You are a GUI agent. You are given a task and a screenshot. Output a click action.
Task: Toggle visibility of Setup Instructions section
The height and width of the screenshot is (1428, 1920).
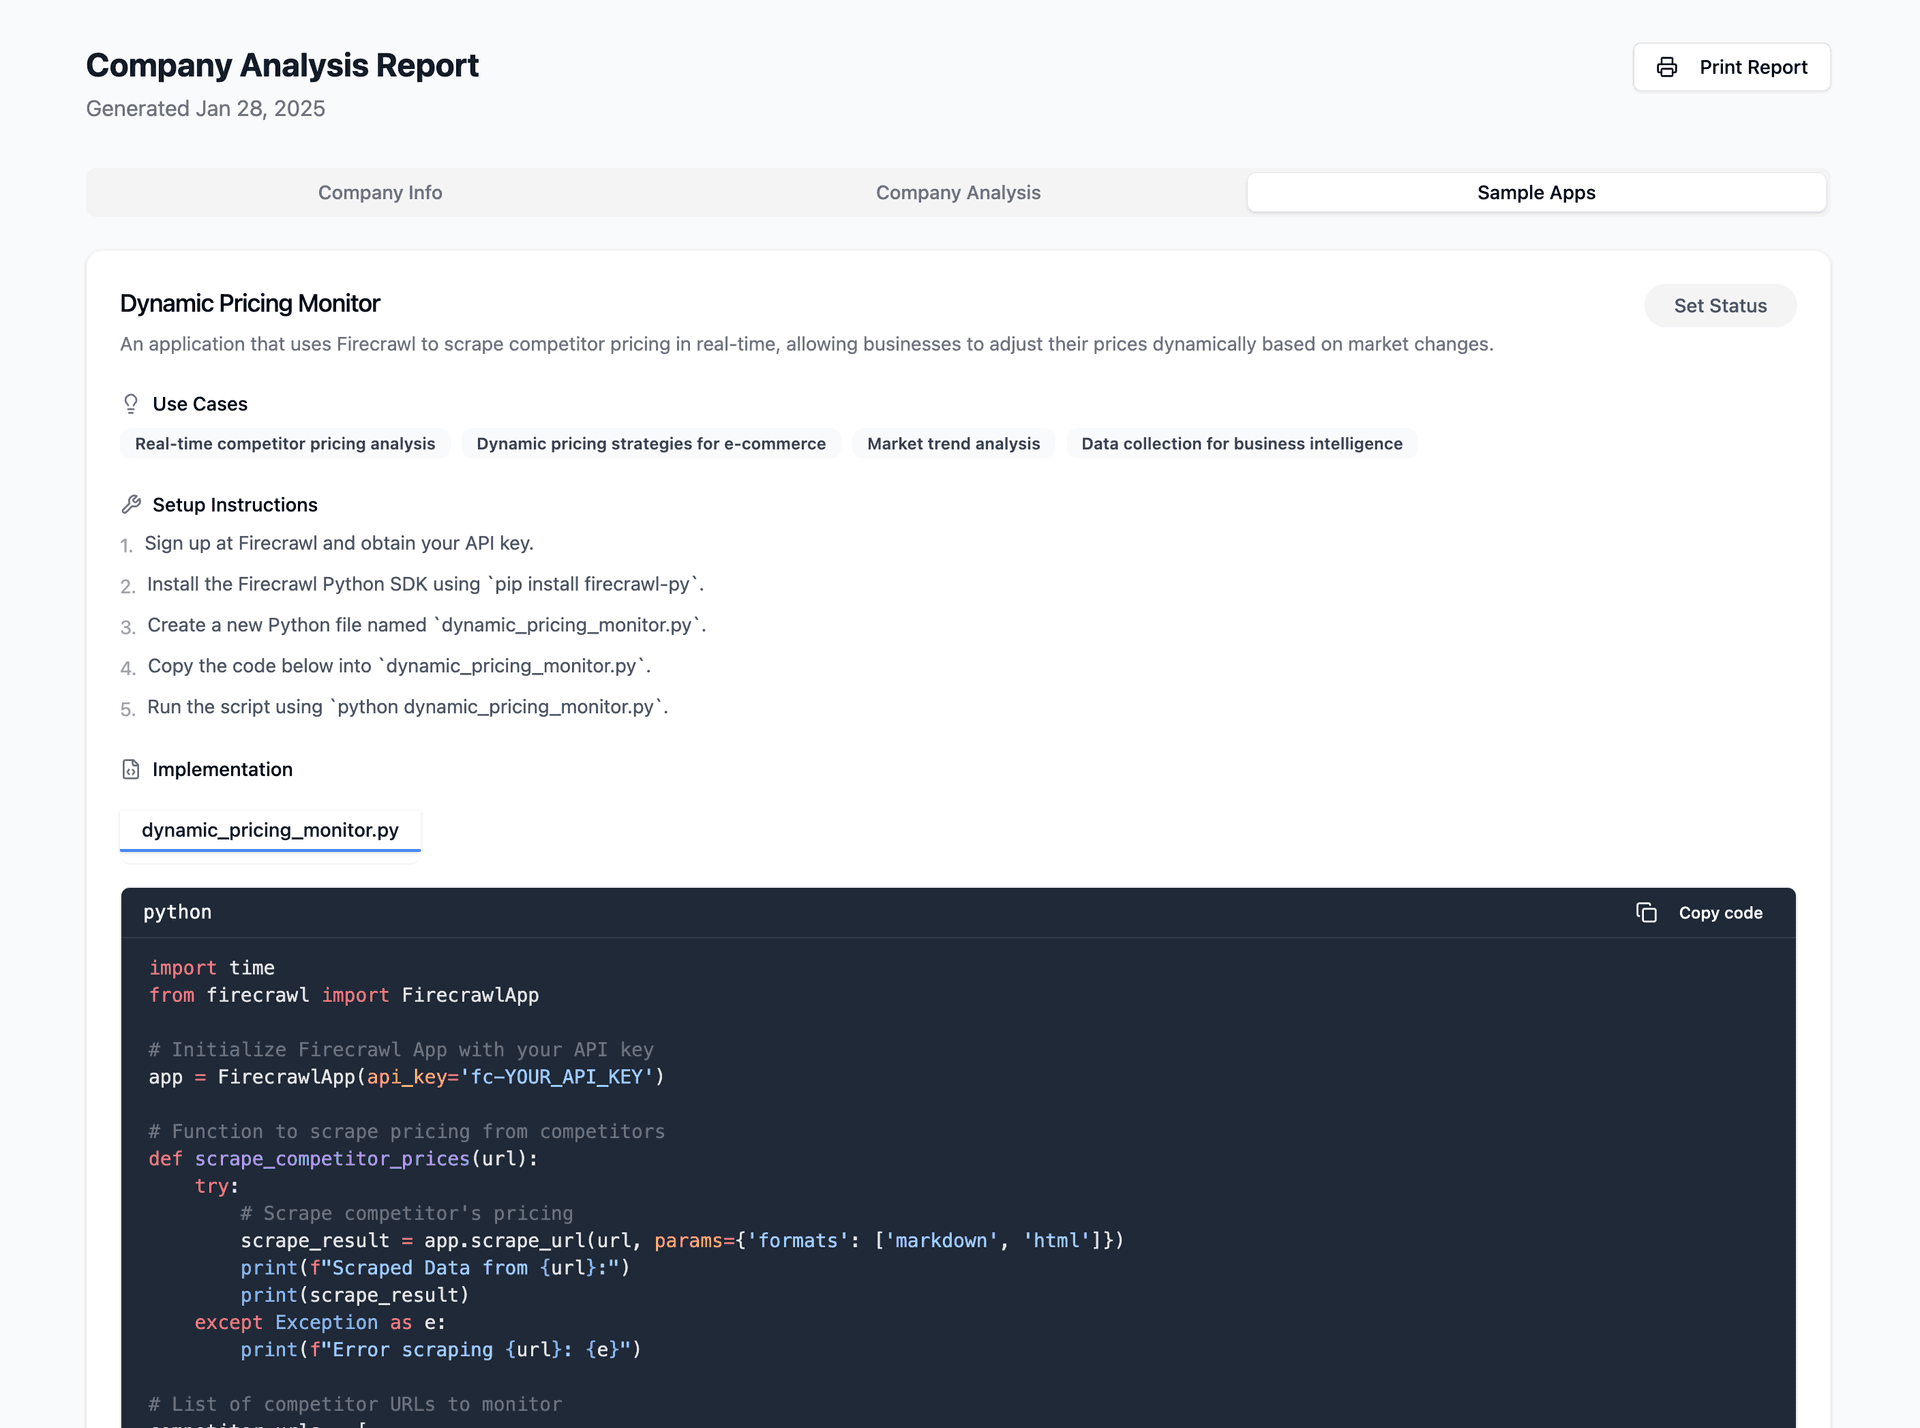[x=234, y=504]
